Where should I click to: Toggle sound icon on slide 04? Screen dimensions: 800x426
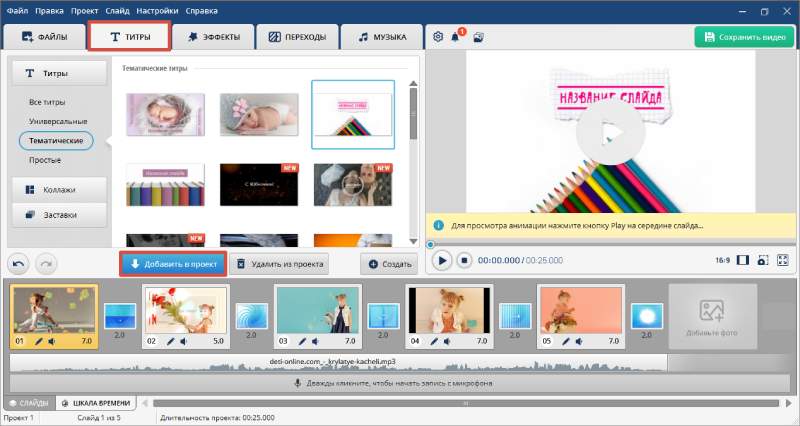[447, 341]
